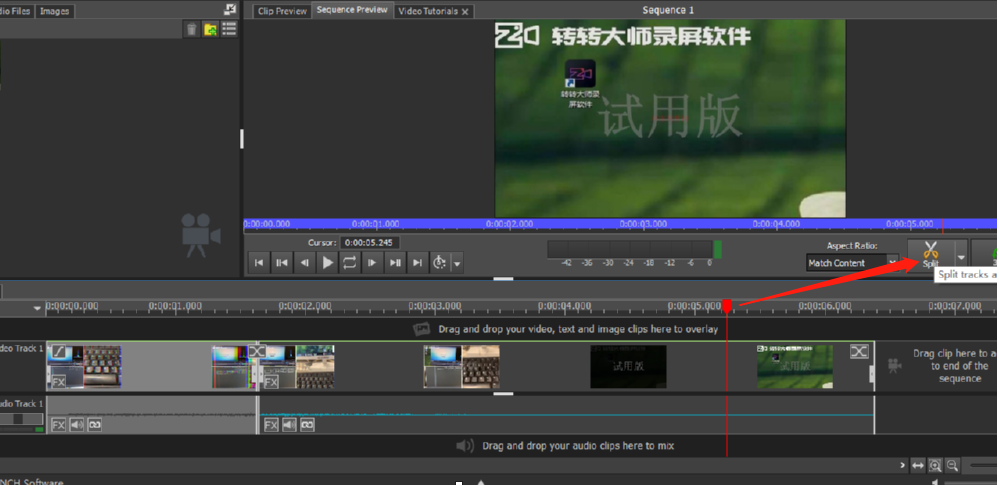Switch to Clip Preview tab
The image size is (999, 485).
point(282,11)
